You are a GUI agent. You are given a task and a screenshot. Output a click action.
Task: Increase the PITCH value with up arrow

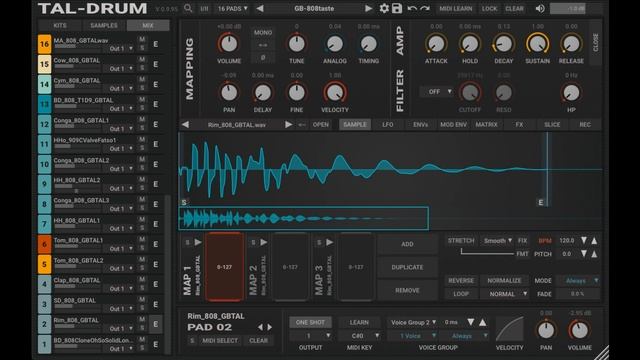click(x=594, y=254)
